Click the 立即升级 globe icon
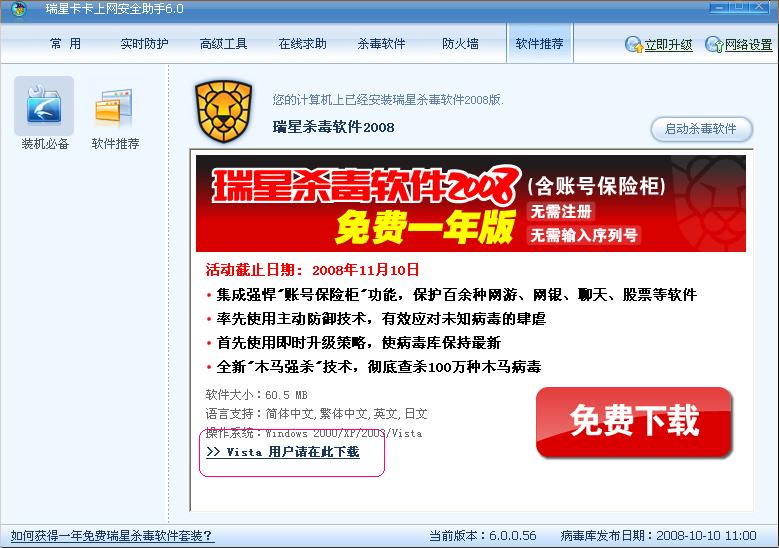The image size is (779, 548). [x=634, y=44]
